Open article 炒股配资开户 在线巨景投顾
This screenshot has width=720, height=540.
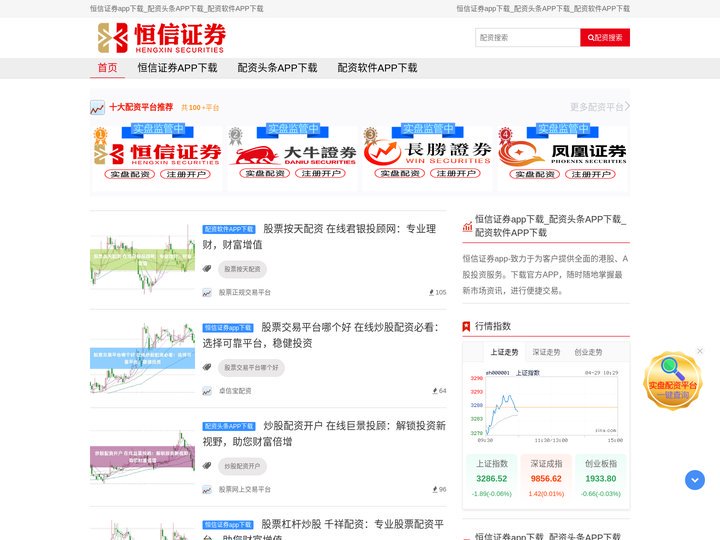coord(324,434)
